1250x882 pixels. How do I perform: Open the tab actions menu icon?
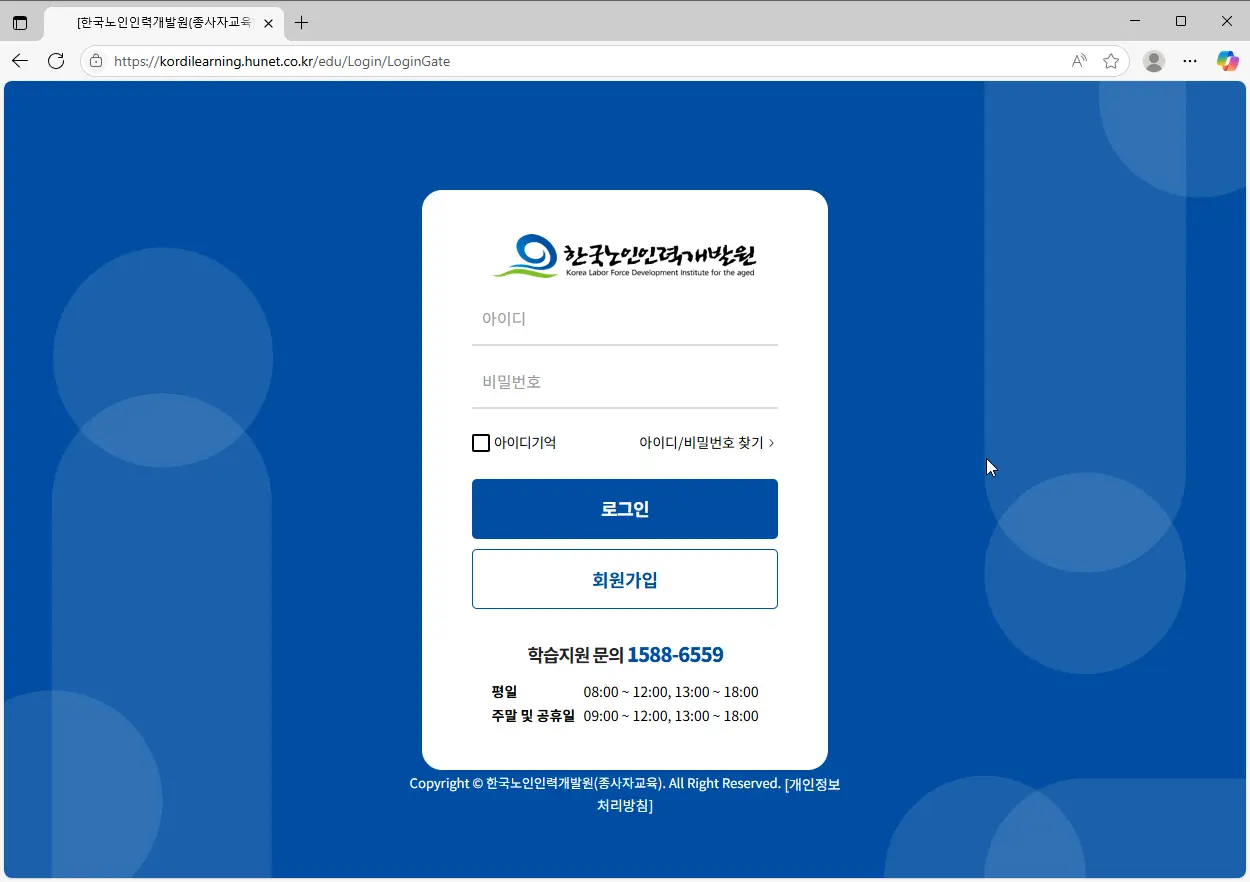(x=20, y=22)
